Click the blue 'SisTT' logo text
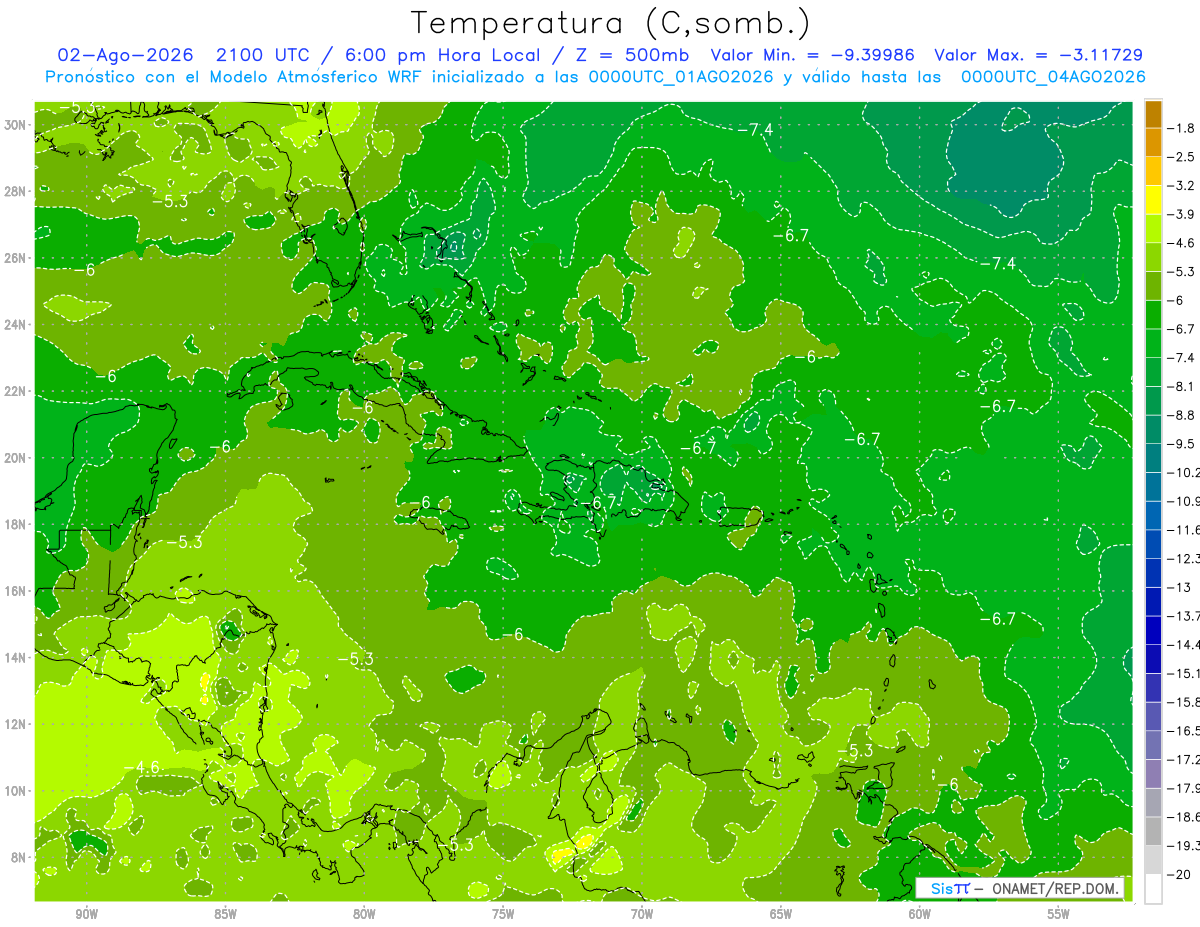 tap(950, 888)
